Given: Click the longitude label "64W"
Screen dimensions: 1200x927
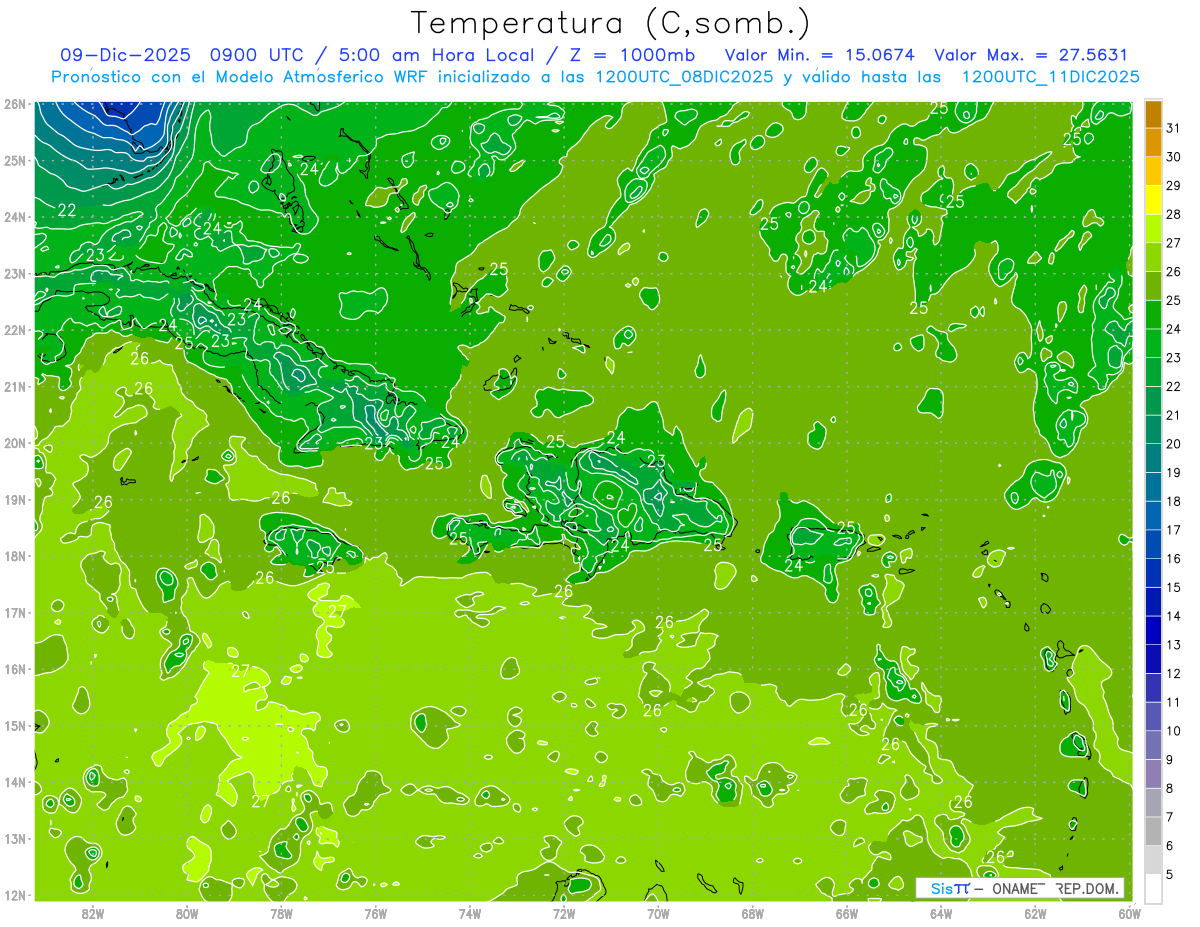Looking at the screenshot, I should [940, 912].
